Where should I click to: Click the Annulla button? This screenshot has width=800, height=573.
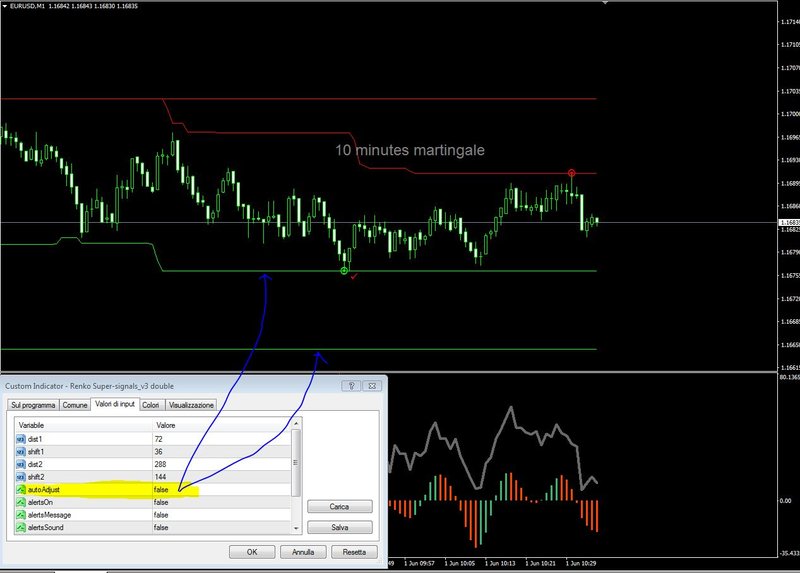point(303,552)
